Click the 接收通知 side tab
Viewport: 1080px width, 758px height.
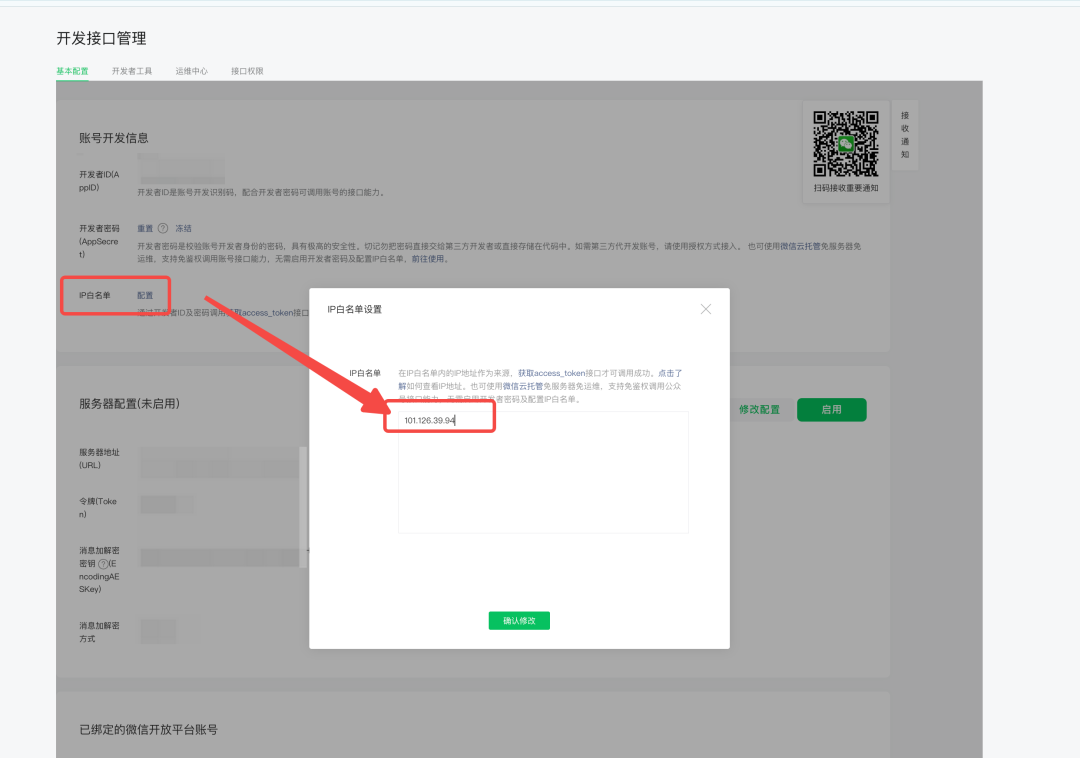[905, 135]
